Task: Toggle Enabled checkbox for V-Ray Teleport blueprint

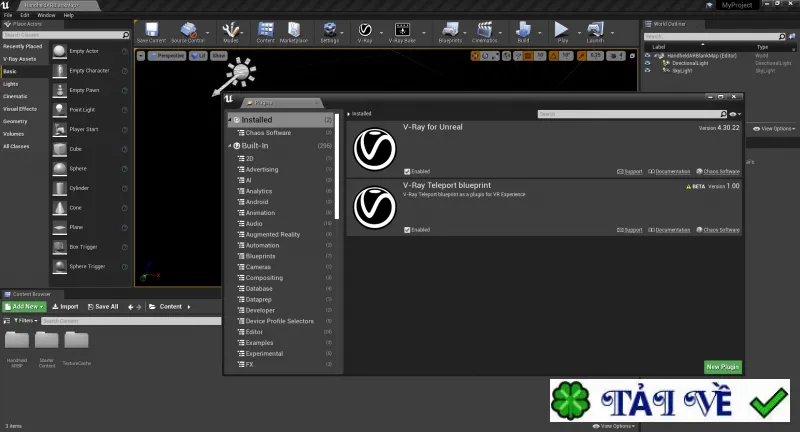Action: pos(407,230)
